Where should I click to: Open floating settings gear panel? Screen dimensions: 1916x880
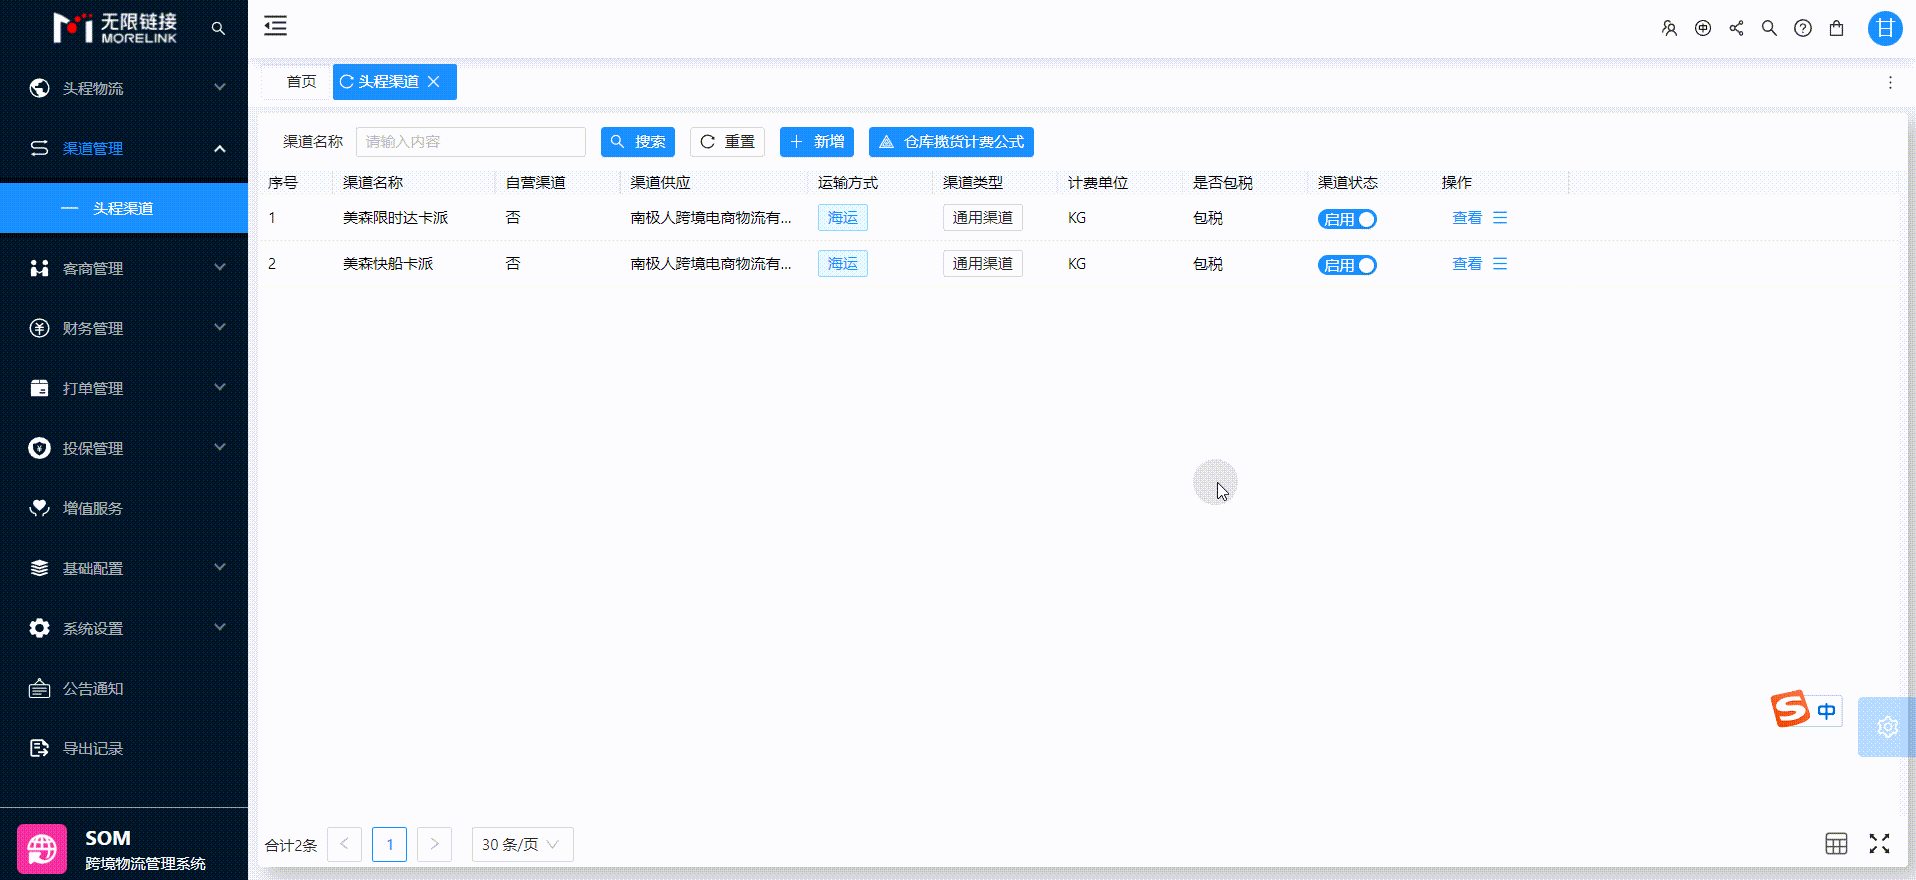(1887, 727)
